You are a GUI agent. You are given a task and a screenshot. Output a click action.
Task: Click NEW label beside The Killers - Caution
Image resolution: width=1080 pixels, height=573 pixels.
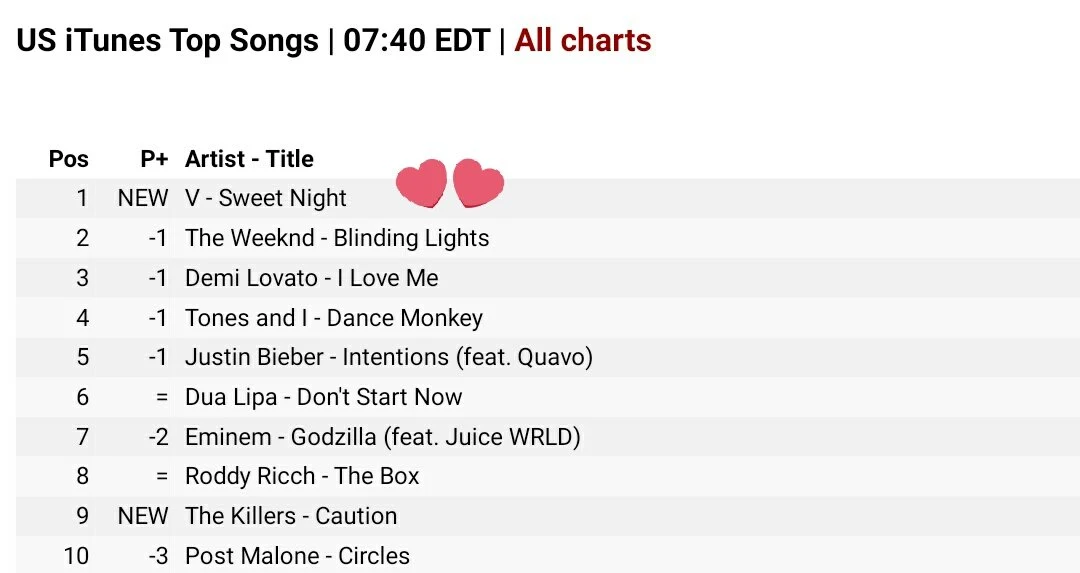(143, 516)
